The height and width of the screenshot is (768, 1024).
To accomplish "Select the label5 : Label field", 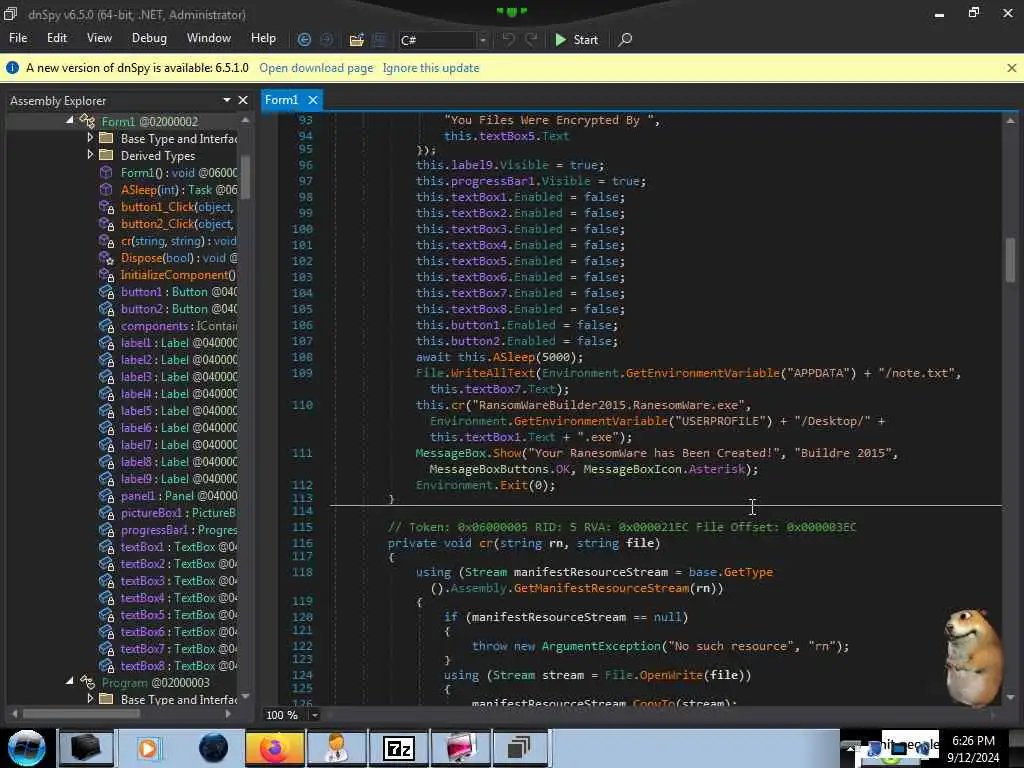I will coord(179,411).
